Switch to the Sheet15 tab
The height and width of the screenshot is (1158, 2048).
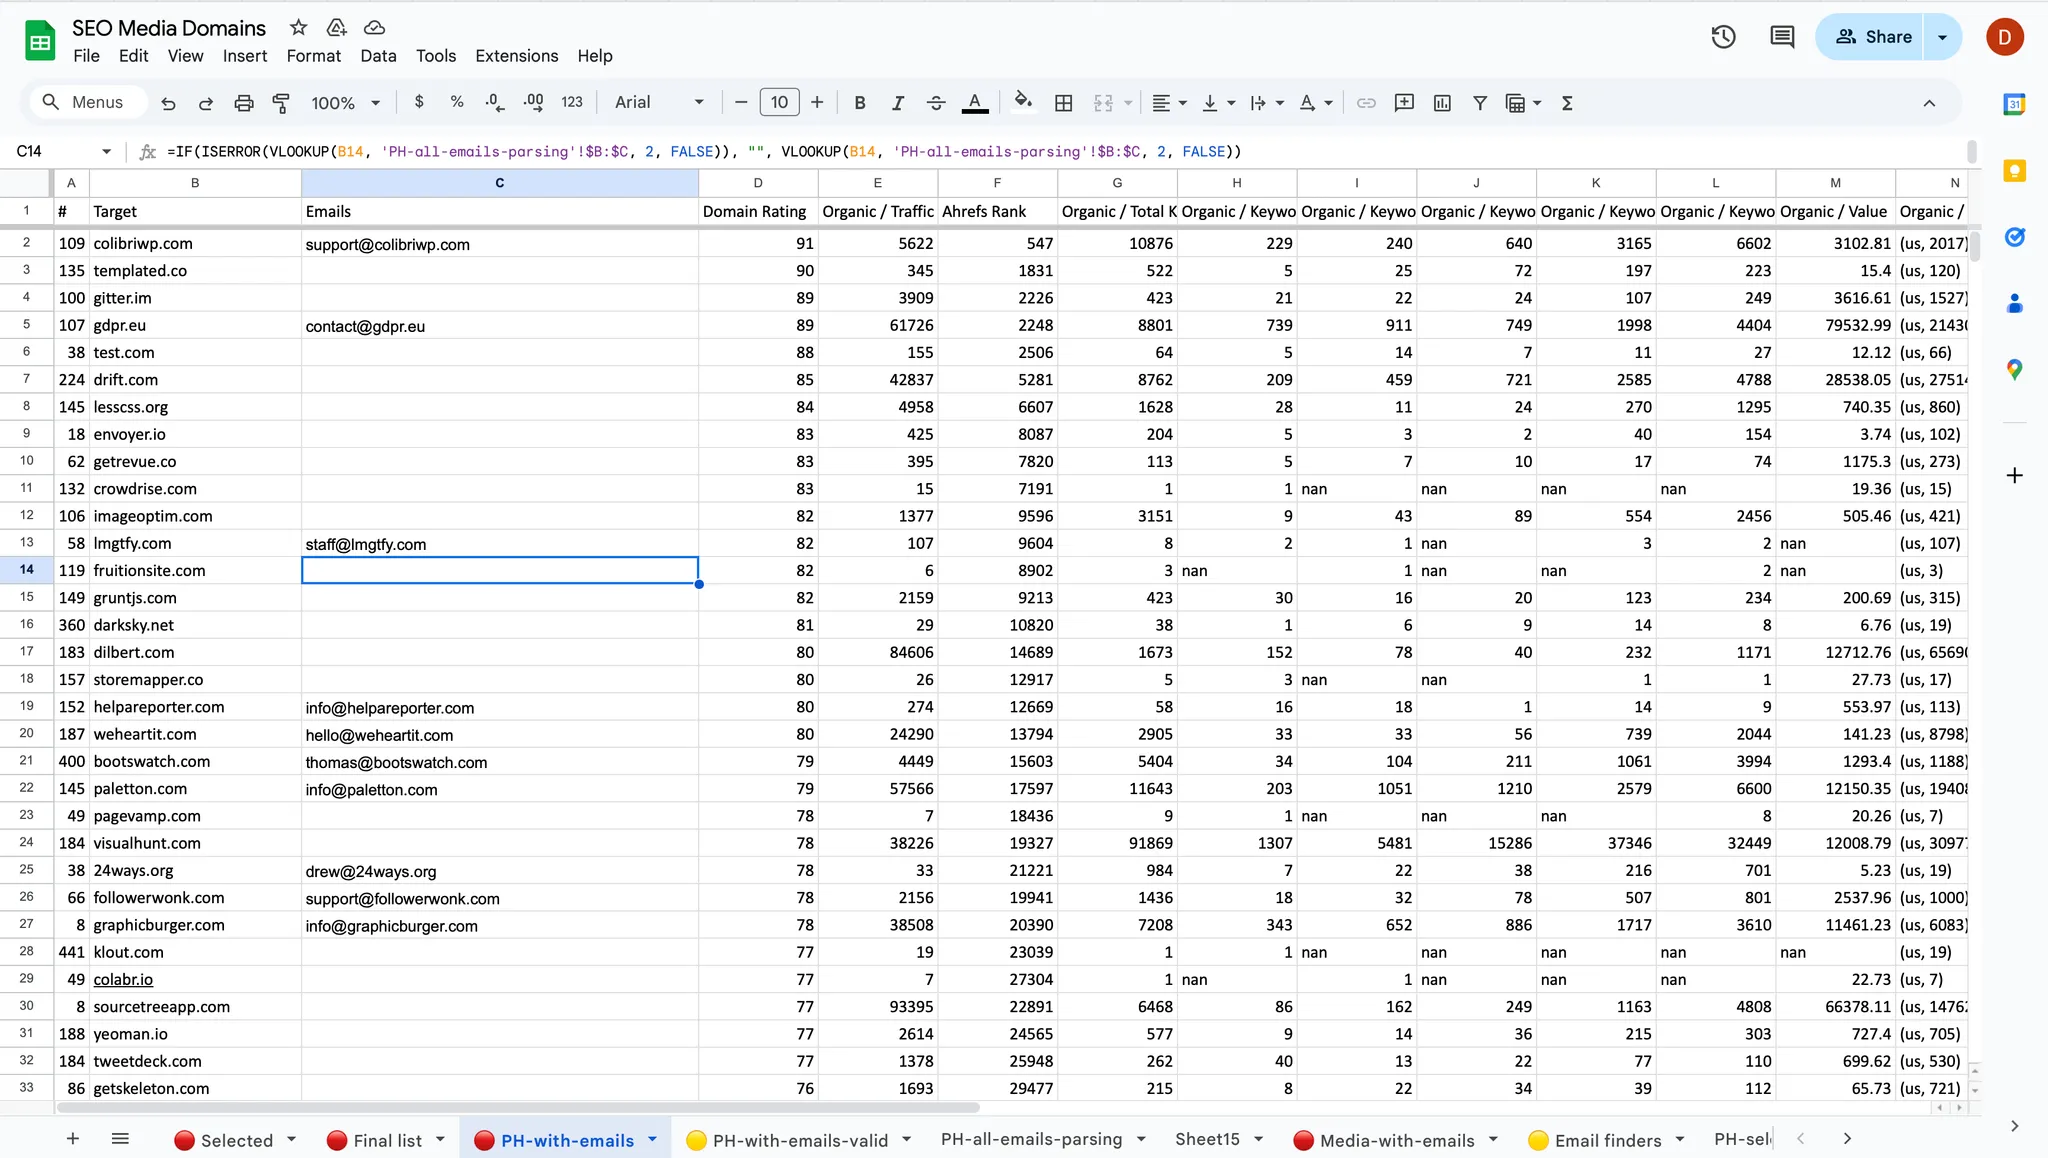(1207, 1139)
